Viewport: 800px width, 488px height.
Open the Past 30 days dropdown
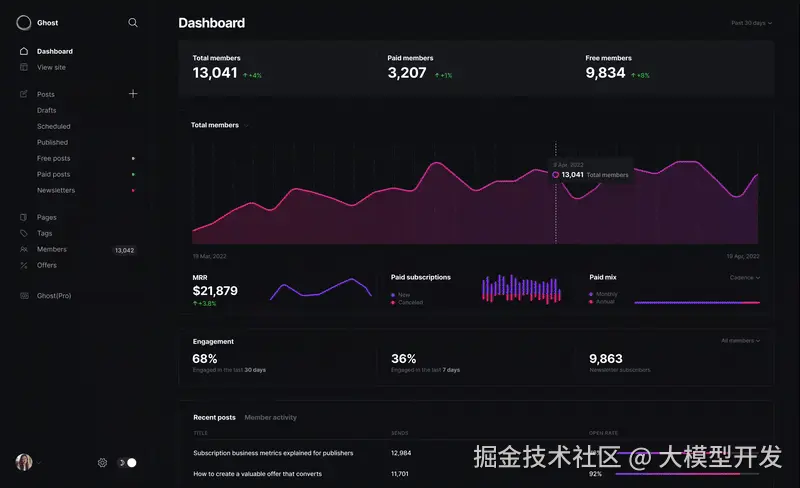point(752,23)
